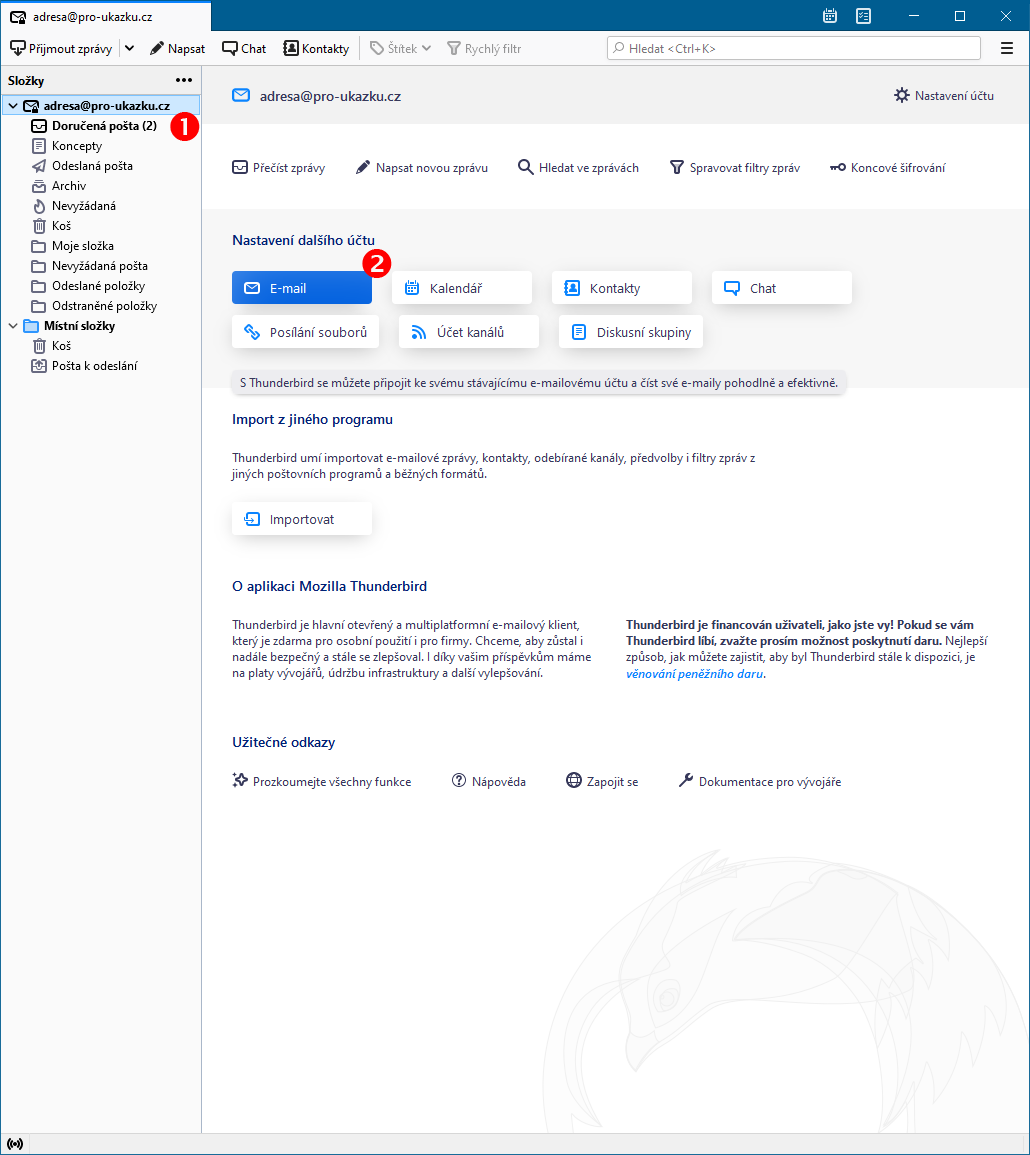Click the online status icon in status bar
Viewport: 1030px width, 1155px height.
pos(15,1144)
